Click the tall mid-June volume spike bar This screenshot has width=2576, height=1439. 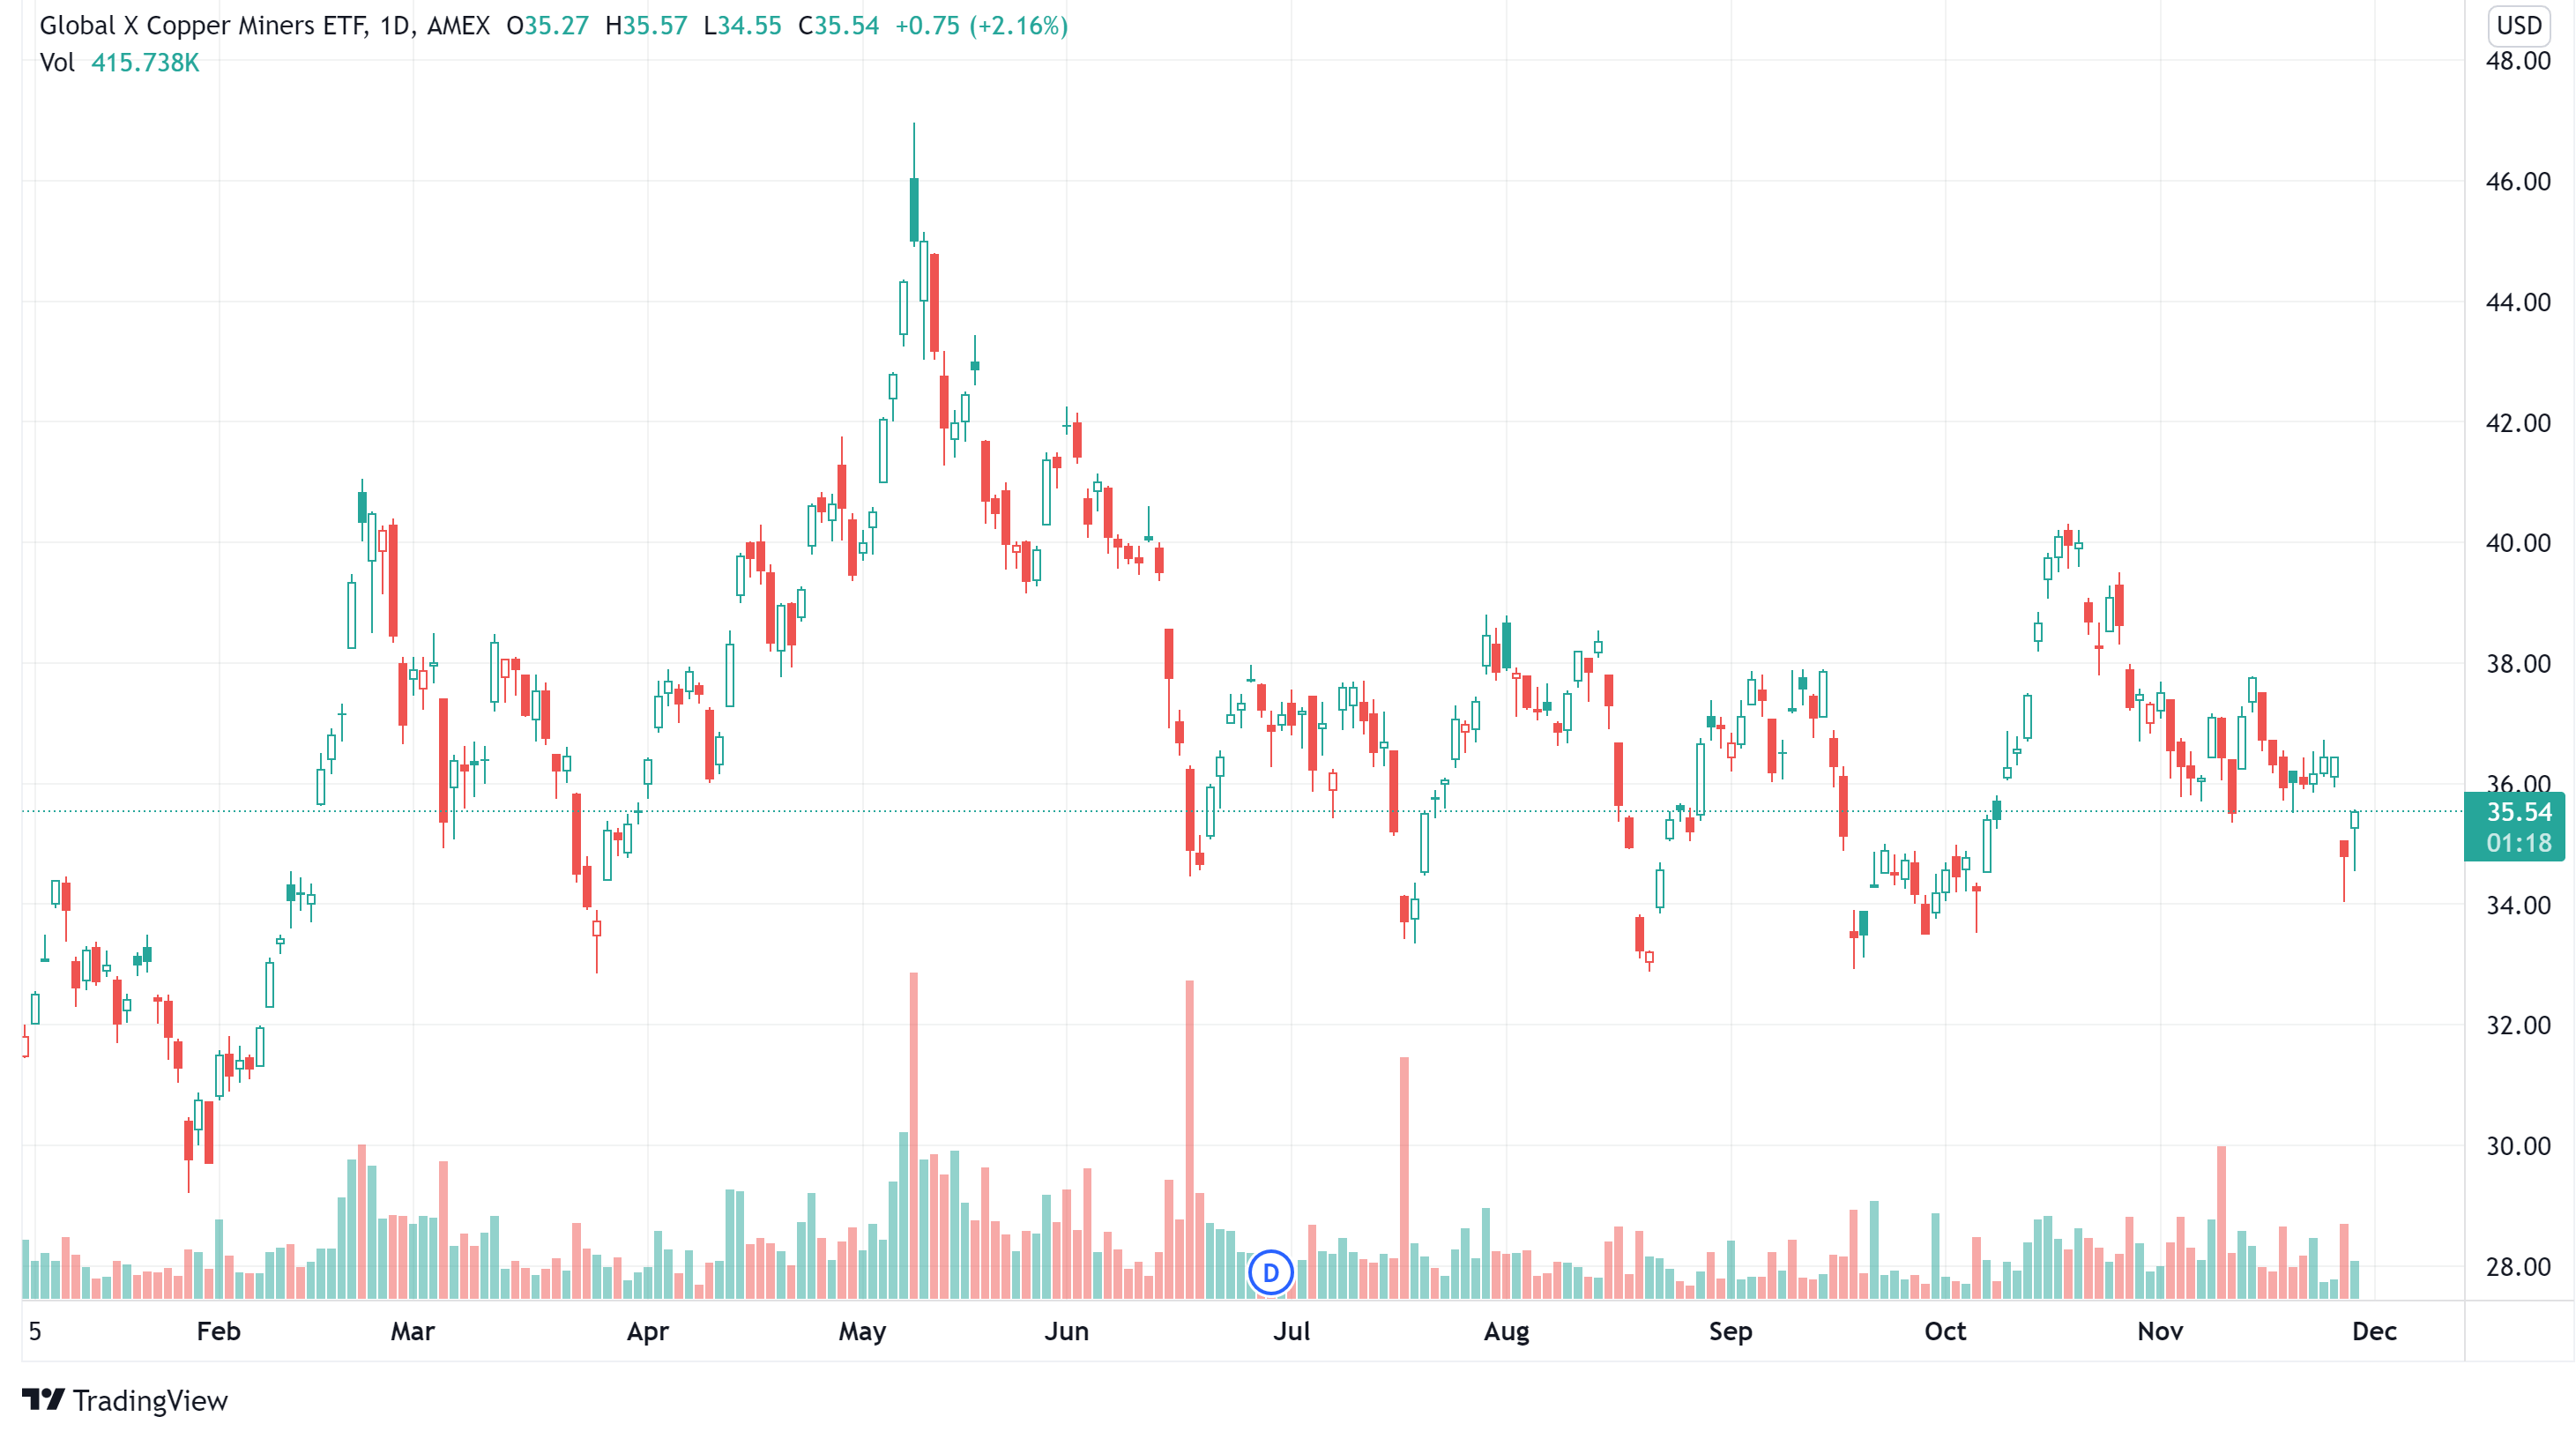coord(1190,1140)
